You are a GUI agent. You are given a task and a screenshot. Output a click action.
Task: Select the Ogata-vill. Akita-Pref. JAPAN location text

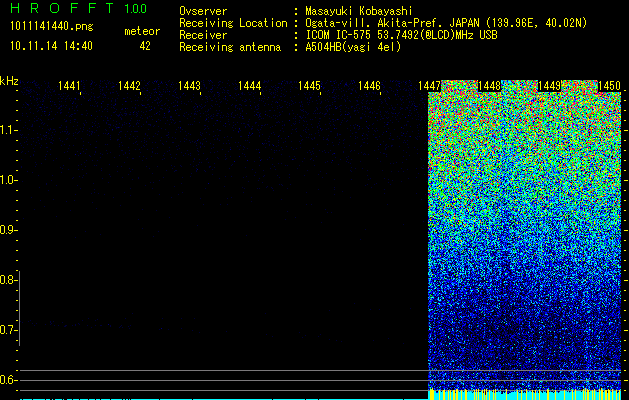coord(446,23)
